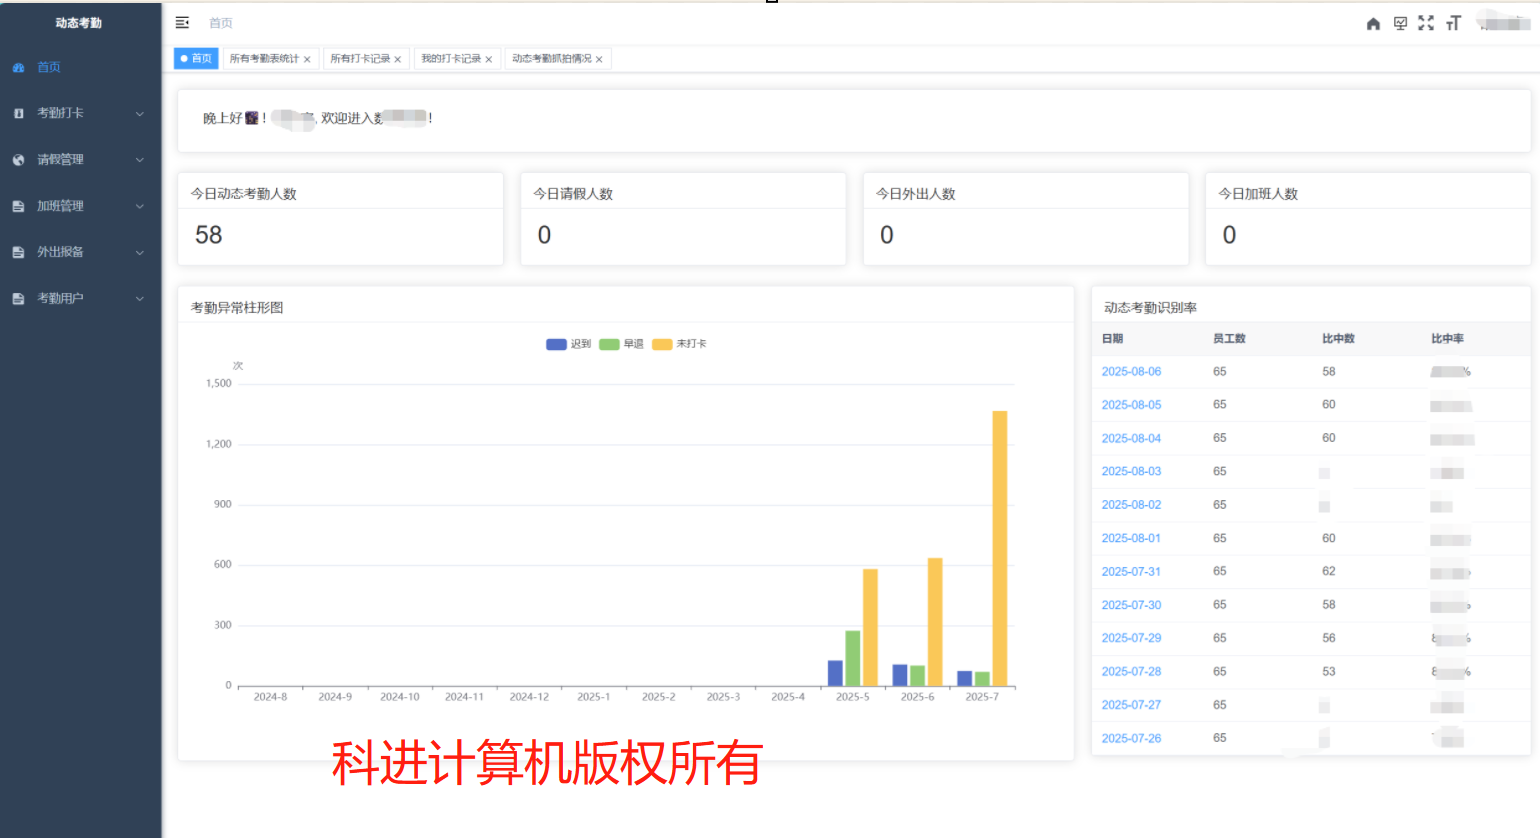Click the 首页 dashboard icon in sidebar
1540x838 pixels.
(18, 67)
